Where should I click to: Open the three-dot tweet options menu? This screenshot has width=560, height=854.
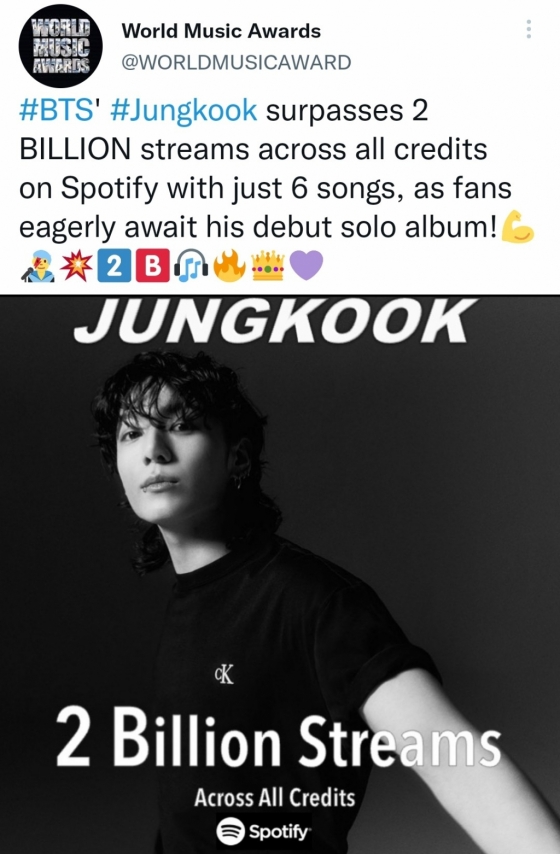[x=528, y=29]
